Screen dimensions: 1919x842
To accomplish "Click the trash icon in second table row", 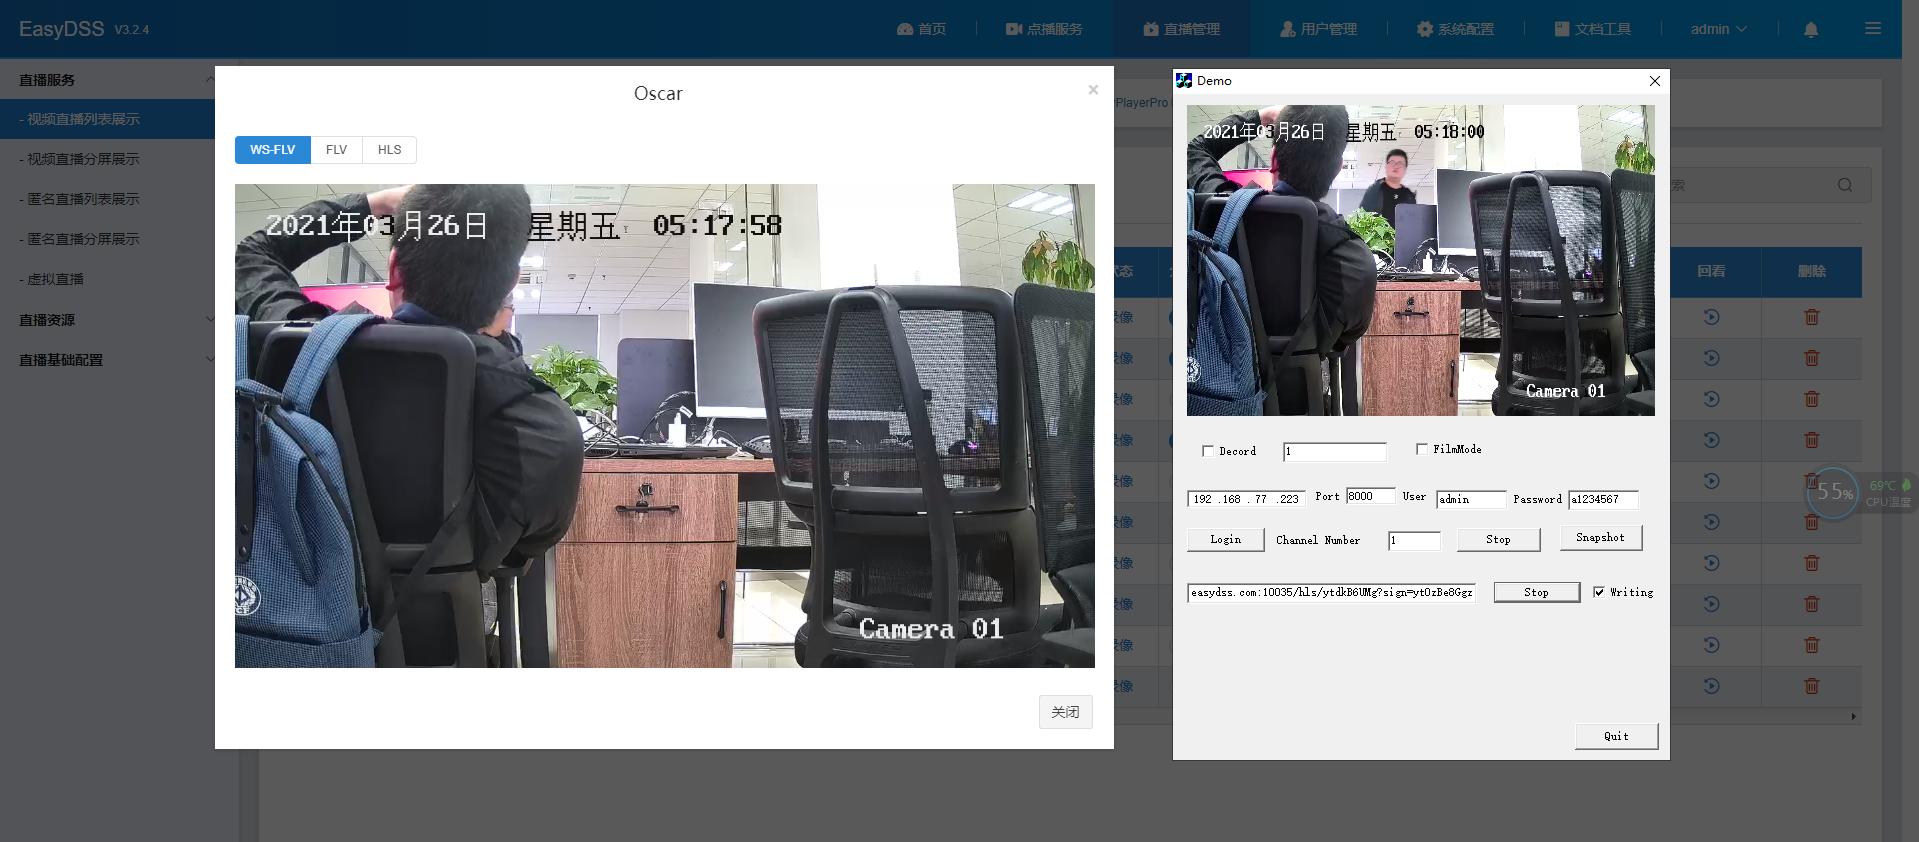I will pyautogui.click(x=1811, y=358).
